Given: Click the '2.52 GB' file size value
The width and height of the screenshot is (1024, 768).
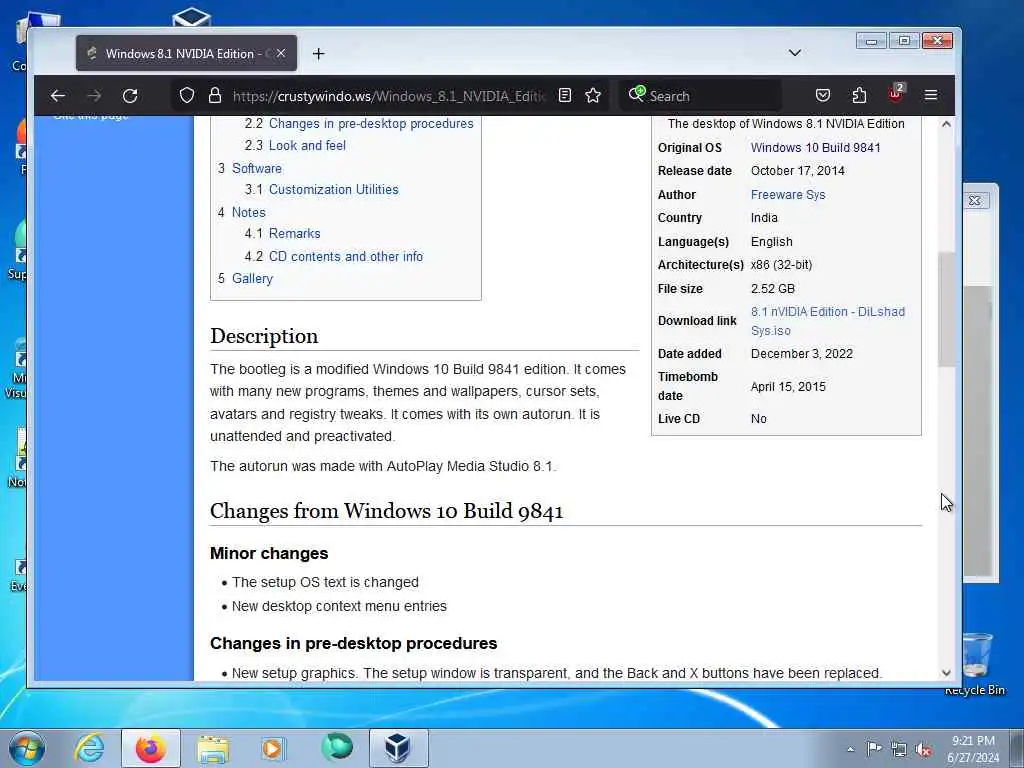Looking at the screenshot, I should 773,289.
